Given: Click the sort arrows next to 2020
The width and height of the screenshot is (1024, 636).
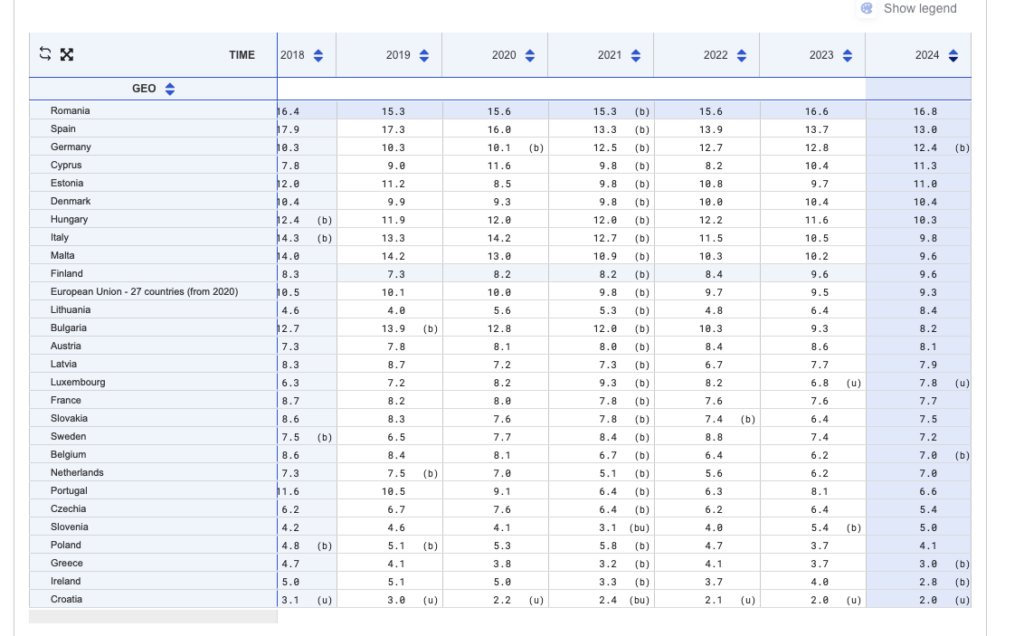Looking at the screenshot, I should point(530,56).
